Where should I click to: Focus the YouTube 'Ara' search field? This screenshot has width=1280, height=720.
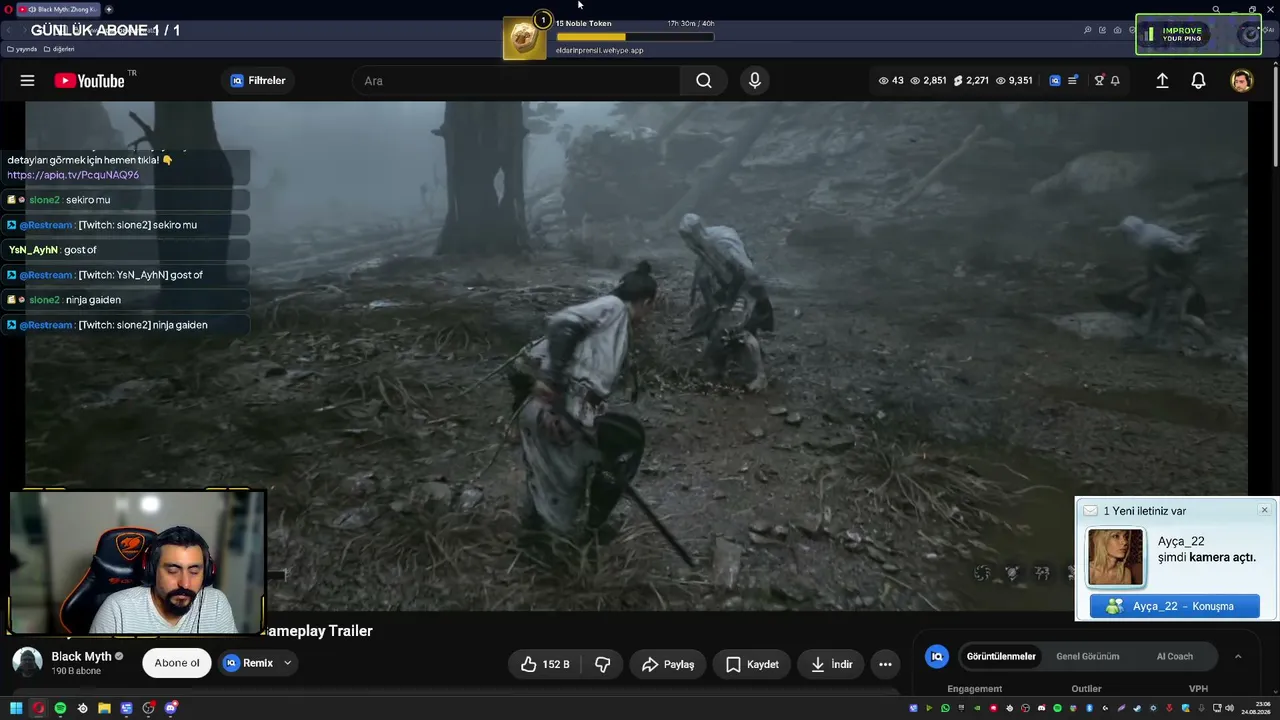517,81
